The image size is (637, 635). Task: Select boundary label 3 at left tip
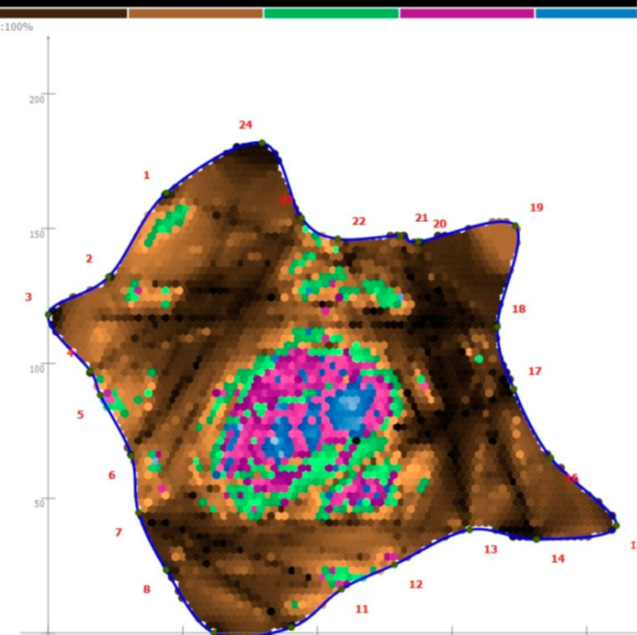point(28,297)
